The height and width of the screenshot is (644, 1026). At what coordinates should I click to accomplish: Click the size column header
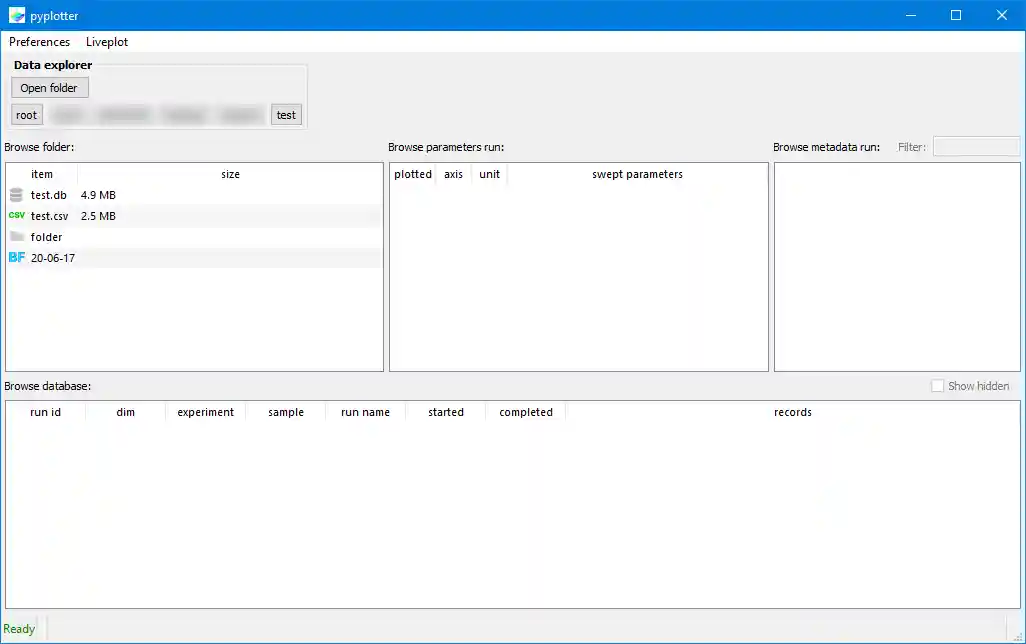point(230,174)
